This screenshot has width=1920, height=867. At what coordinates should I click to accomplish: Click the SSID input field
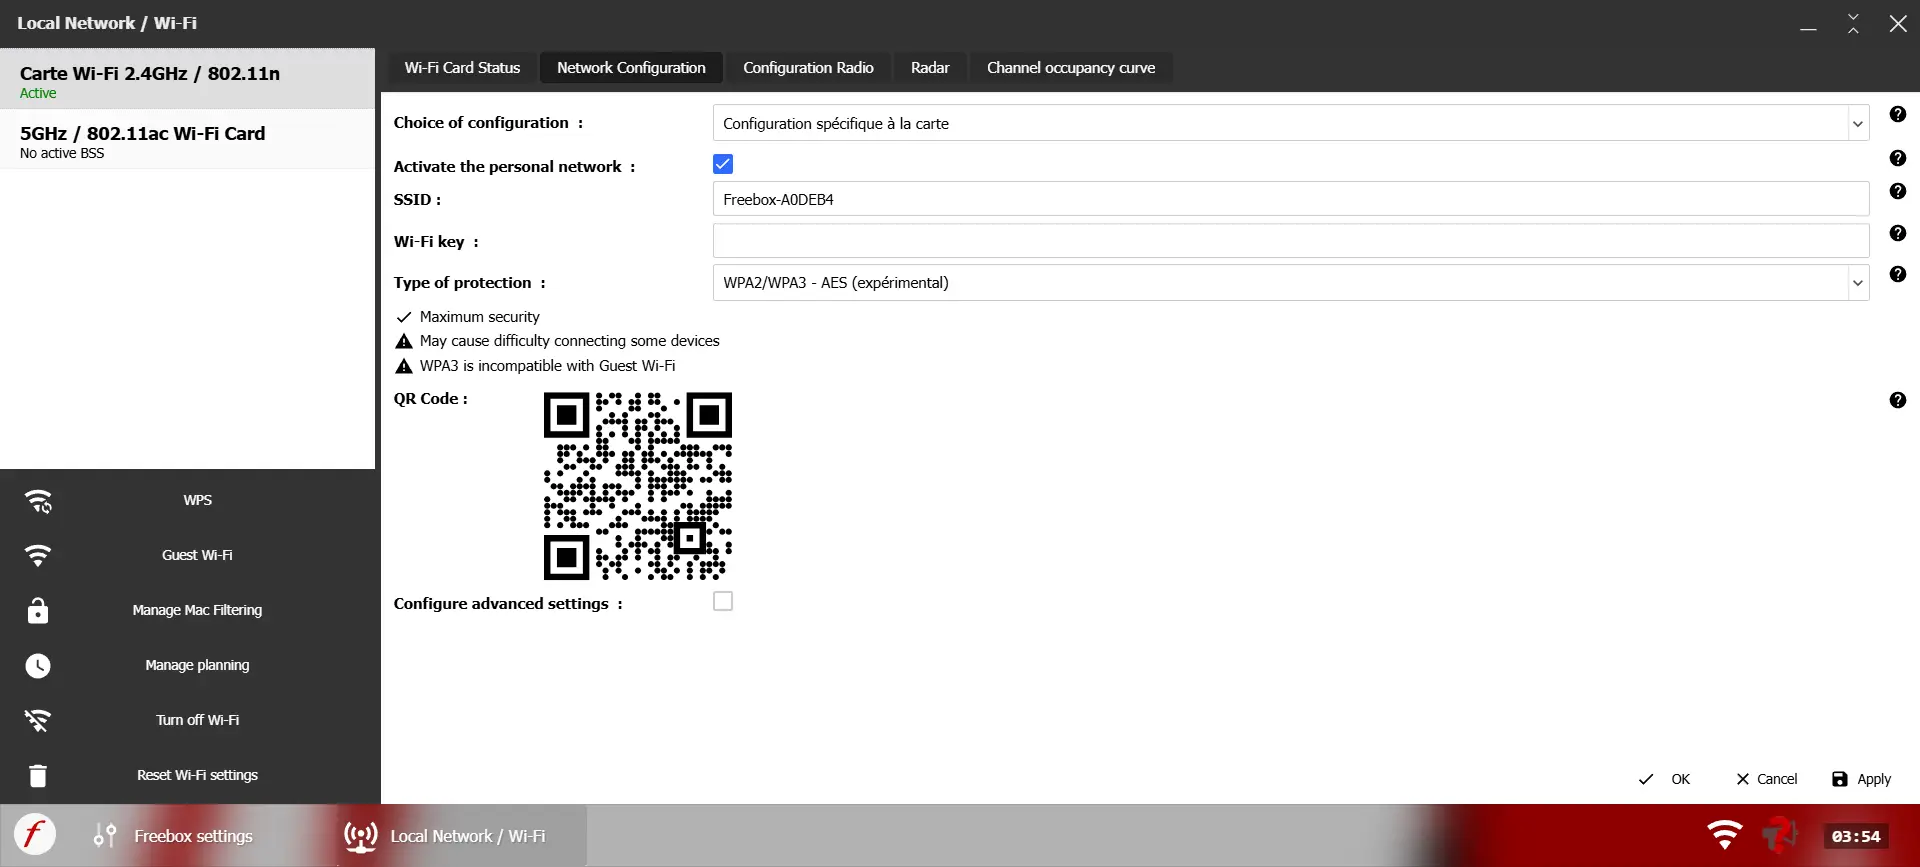(1291, 199)
